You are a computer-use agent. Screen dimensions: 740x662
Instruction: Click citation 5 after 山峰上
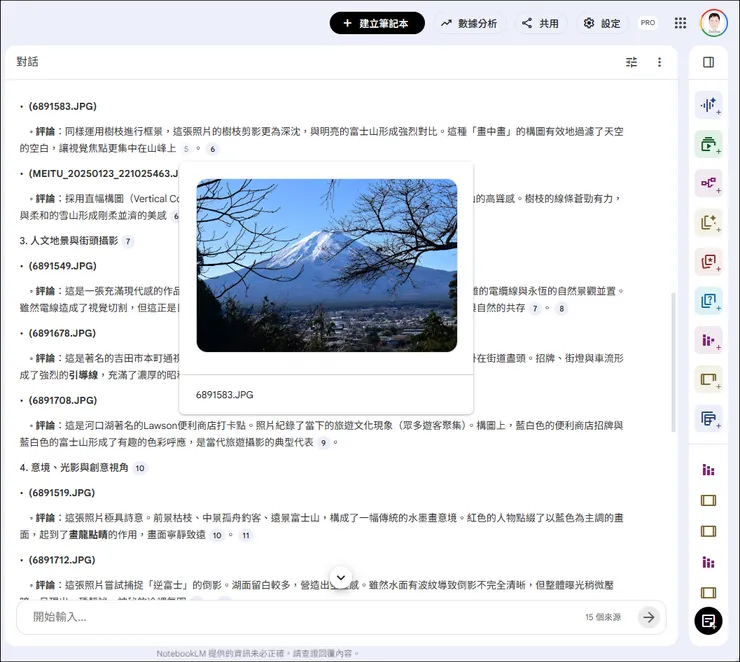pyautogui.click(x=186, y=149)
